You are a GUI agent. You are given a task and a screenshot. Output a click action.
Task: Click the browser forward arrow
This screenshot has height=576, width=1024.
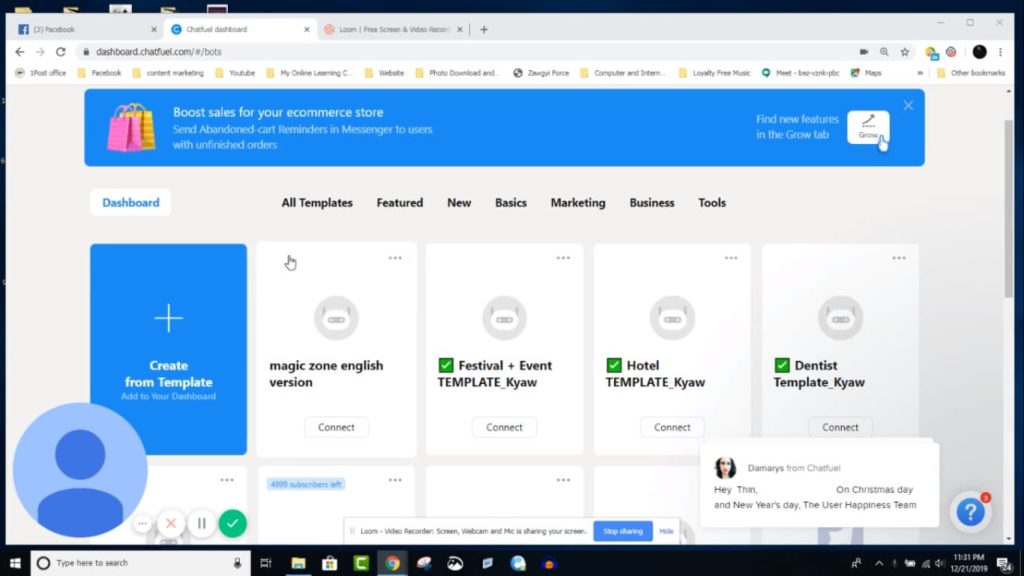(40, 52)
